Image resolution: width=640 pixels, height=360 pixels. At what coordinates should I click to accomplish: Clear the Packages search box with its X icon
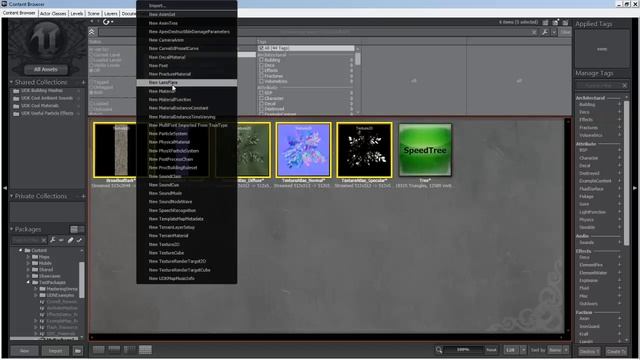[44, 240]
